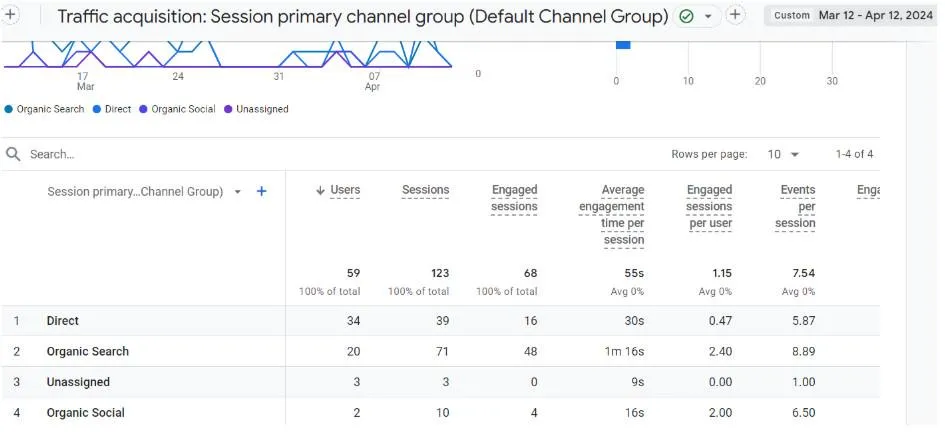Click the sort arrow on the Users column
945x435 pixels.
coord(320,190)
